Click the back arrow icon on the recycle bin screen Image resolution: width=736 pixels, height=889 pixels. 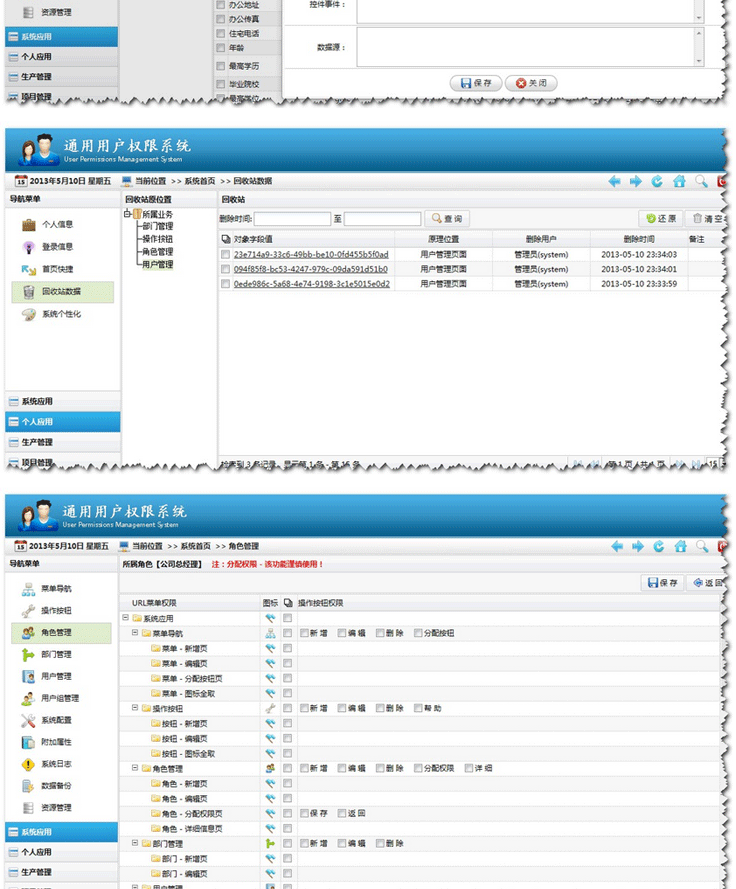pyautogui.click(x=614, y=181)
